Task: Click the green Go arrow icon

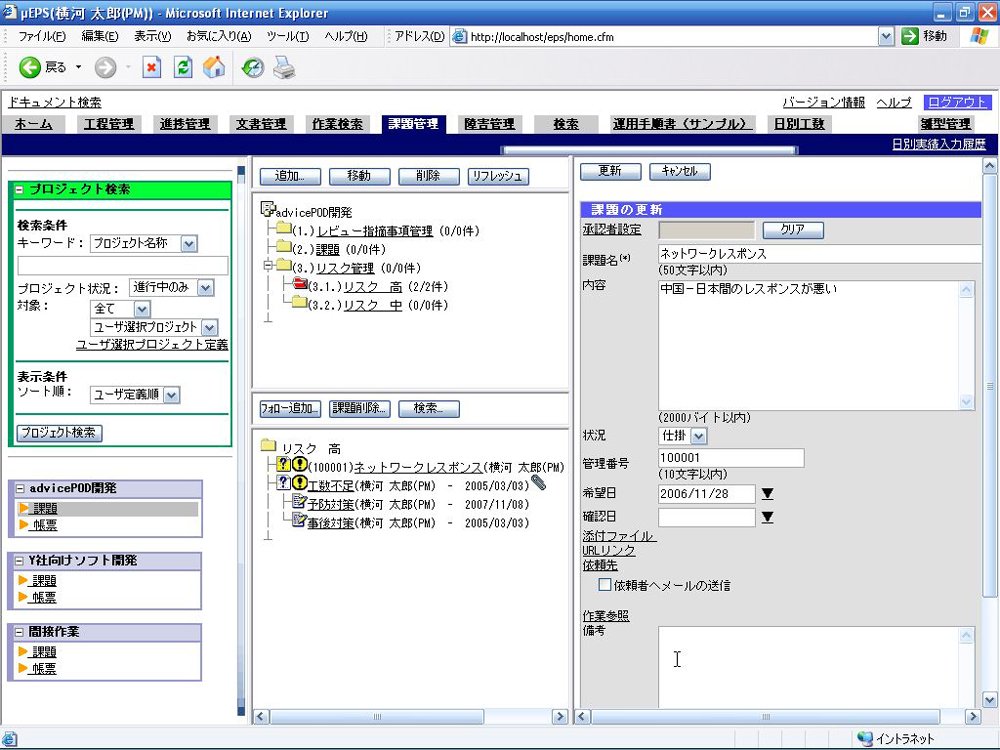Action: 909,36
